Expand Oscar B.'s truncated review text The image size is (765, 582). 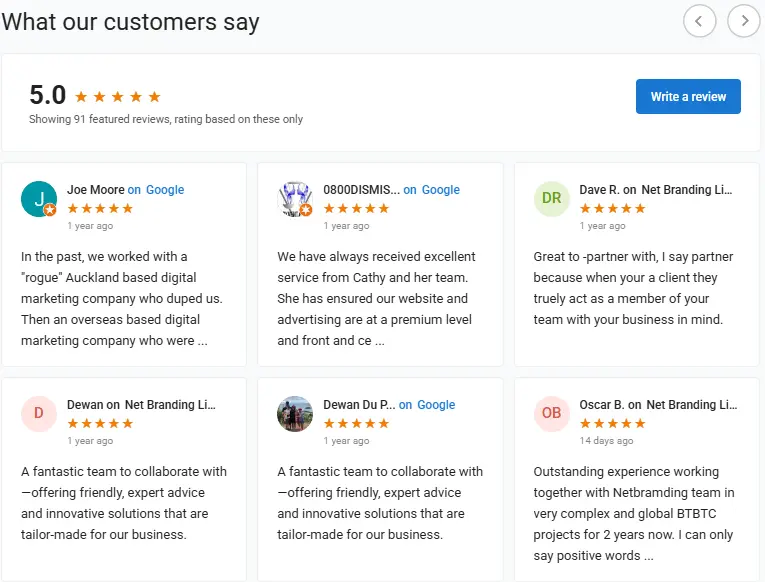click(649, 556)
